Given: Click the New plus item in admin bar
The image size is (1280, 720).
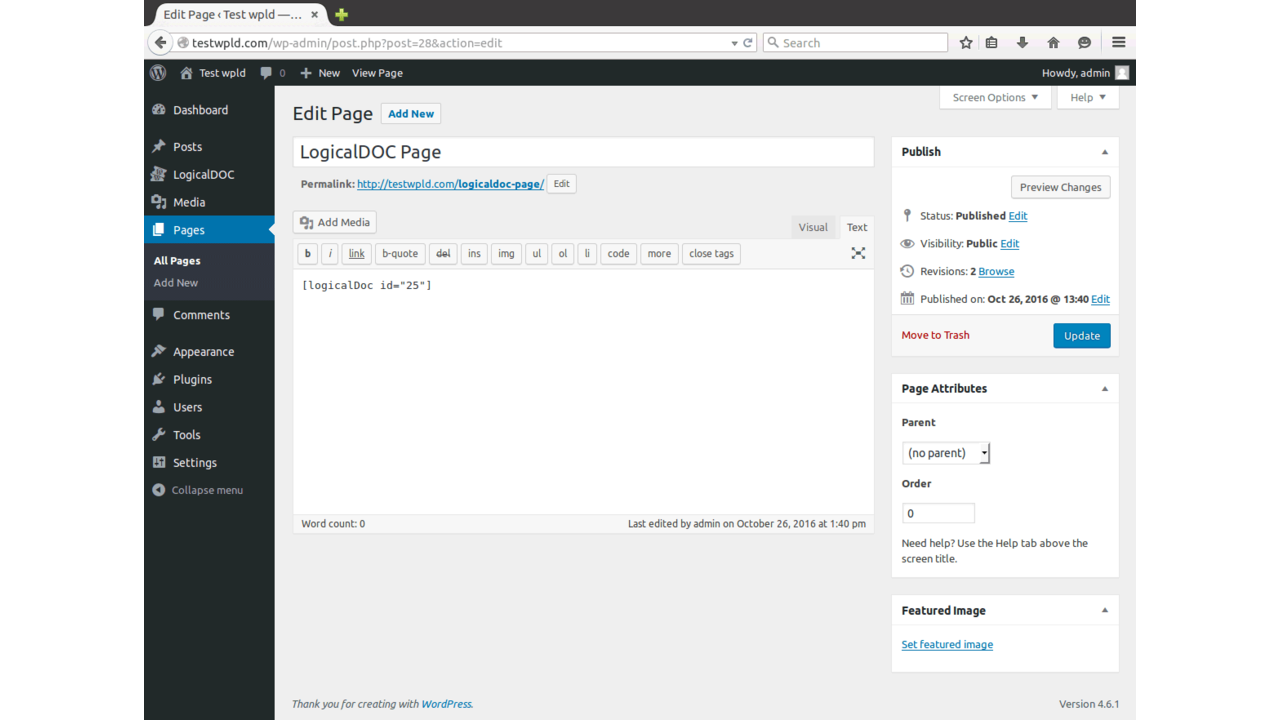Looking at the screenshot, I should point(320,73).
